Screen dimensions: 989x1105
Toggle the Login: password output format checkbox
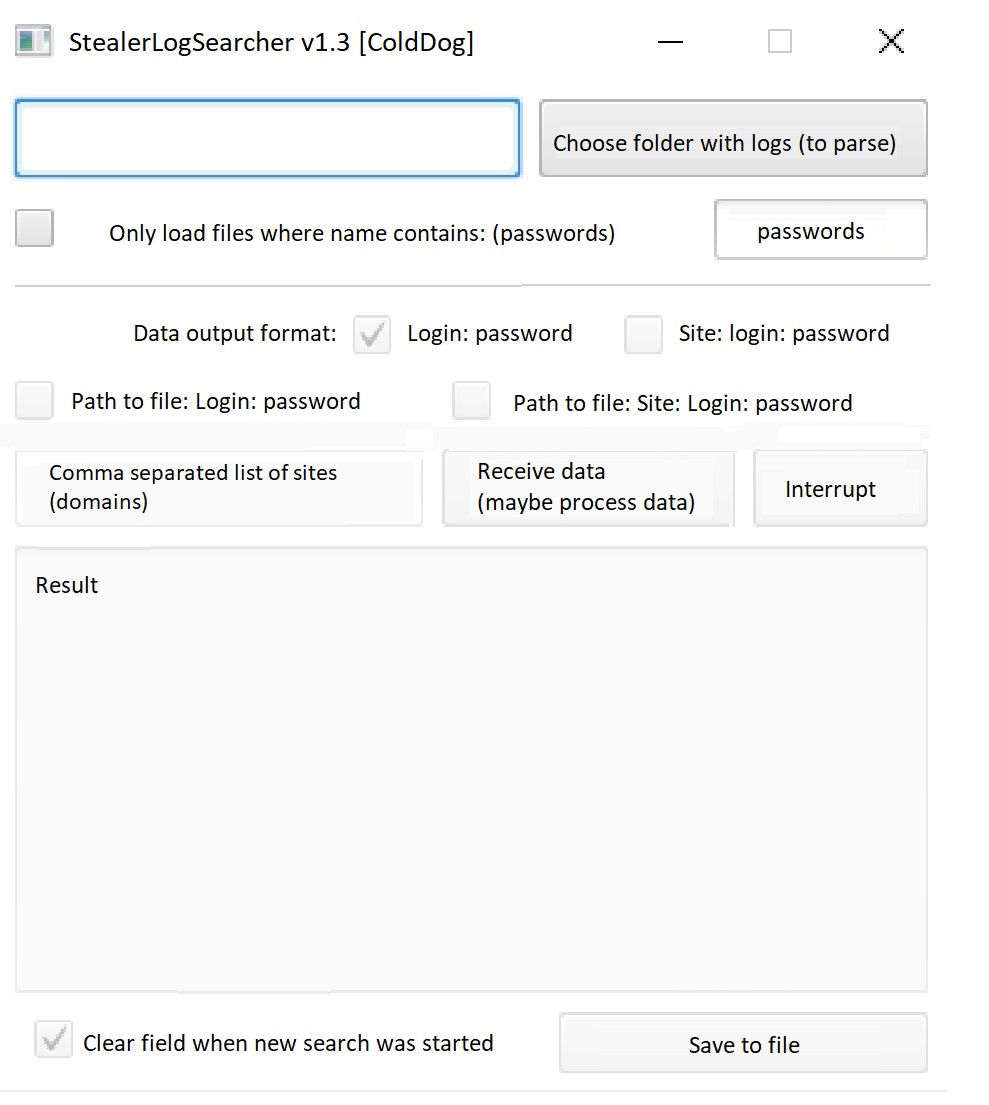click(x=372, y=335)
